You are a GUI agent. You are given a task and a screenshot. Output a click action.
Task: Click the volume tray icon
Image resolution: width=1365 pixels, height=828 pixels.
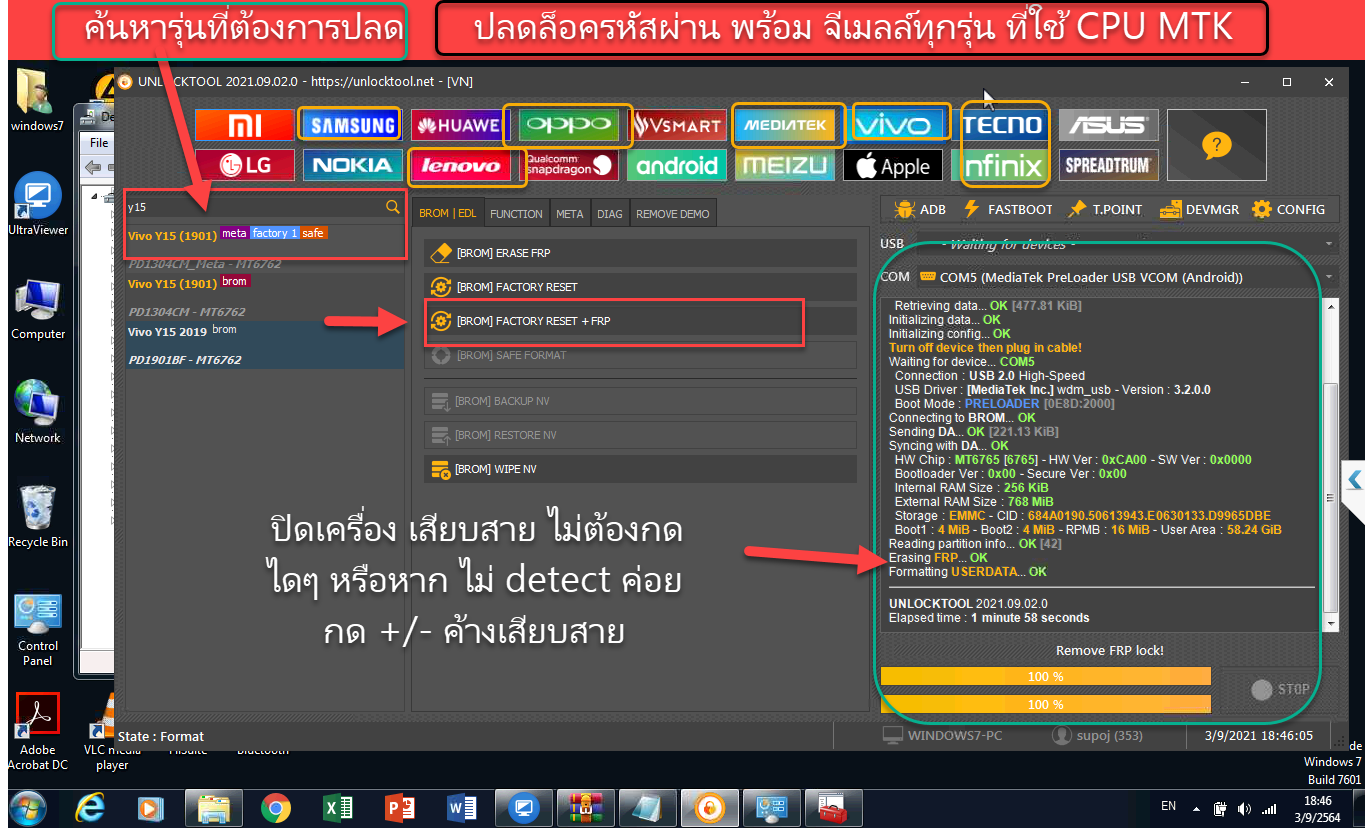[1244, 808]
